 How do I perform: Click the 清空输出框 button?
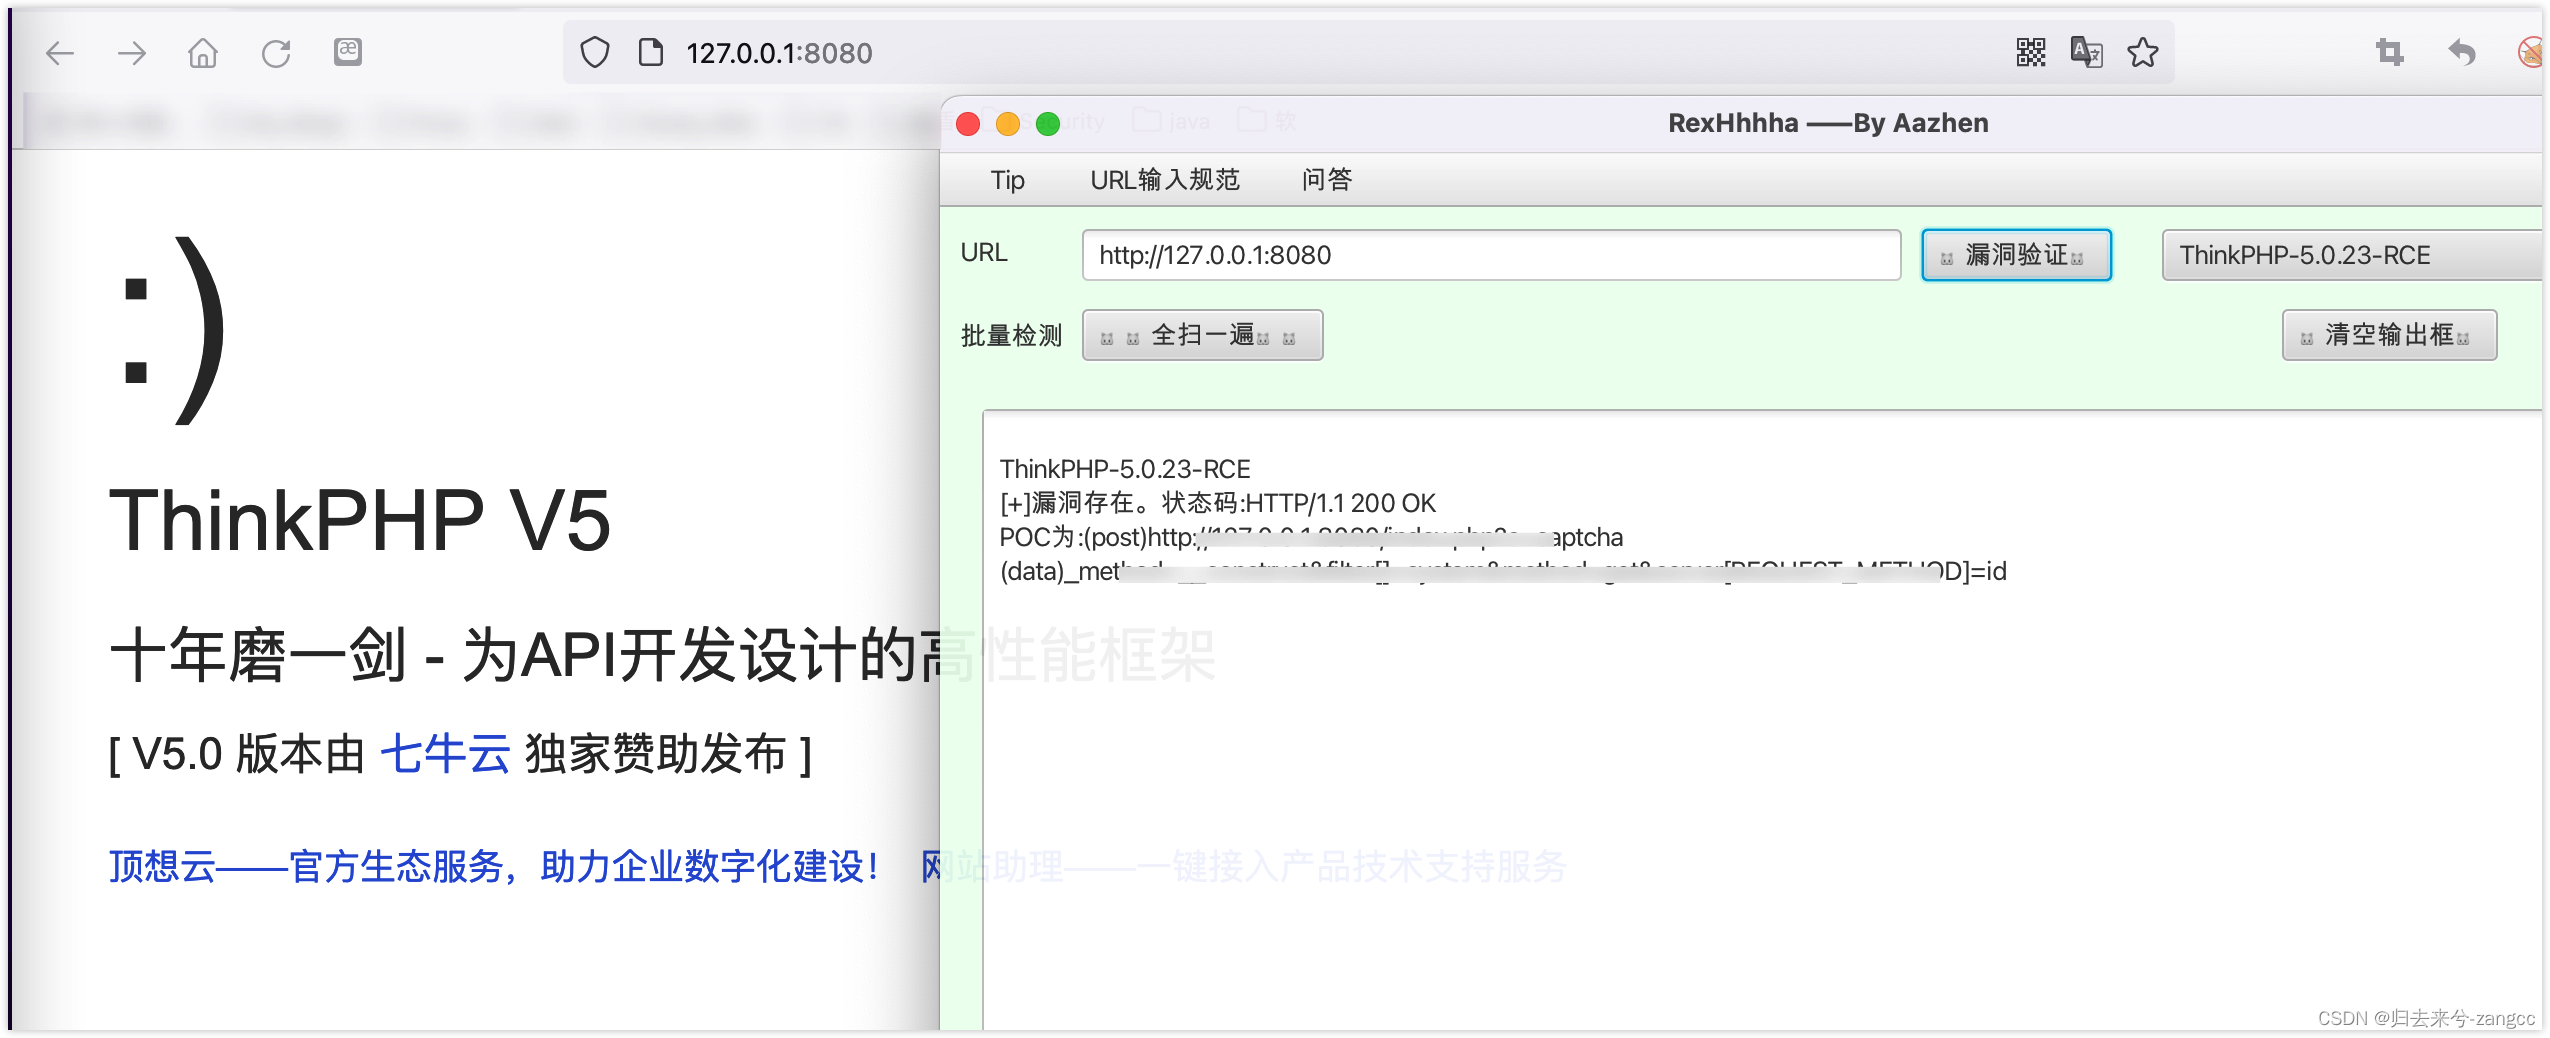(x=2389, y=335)
